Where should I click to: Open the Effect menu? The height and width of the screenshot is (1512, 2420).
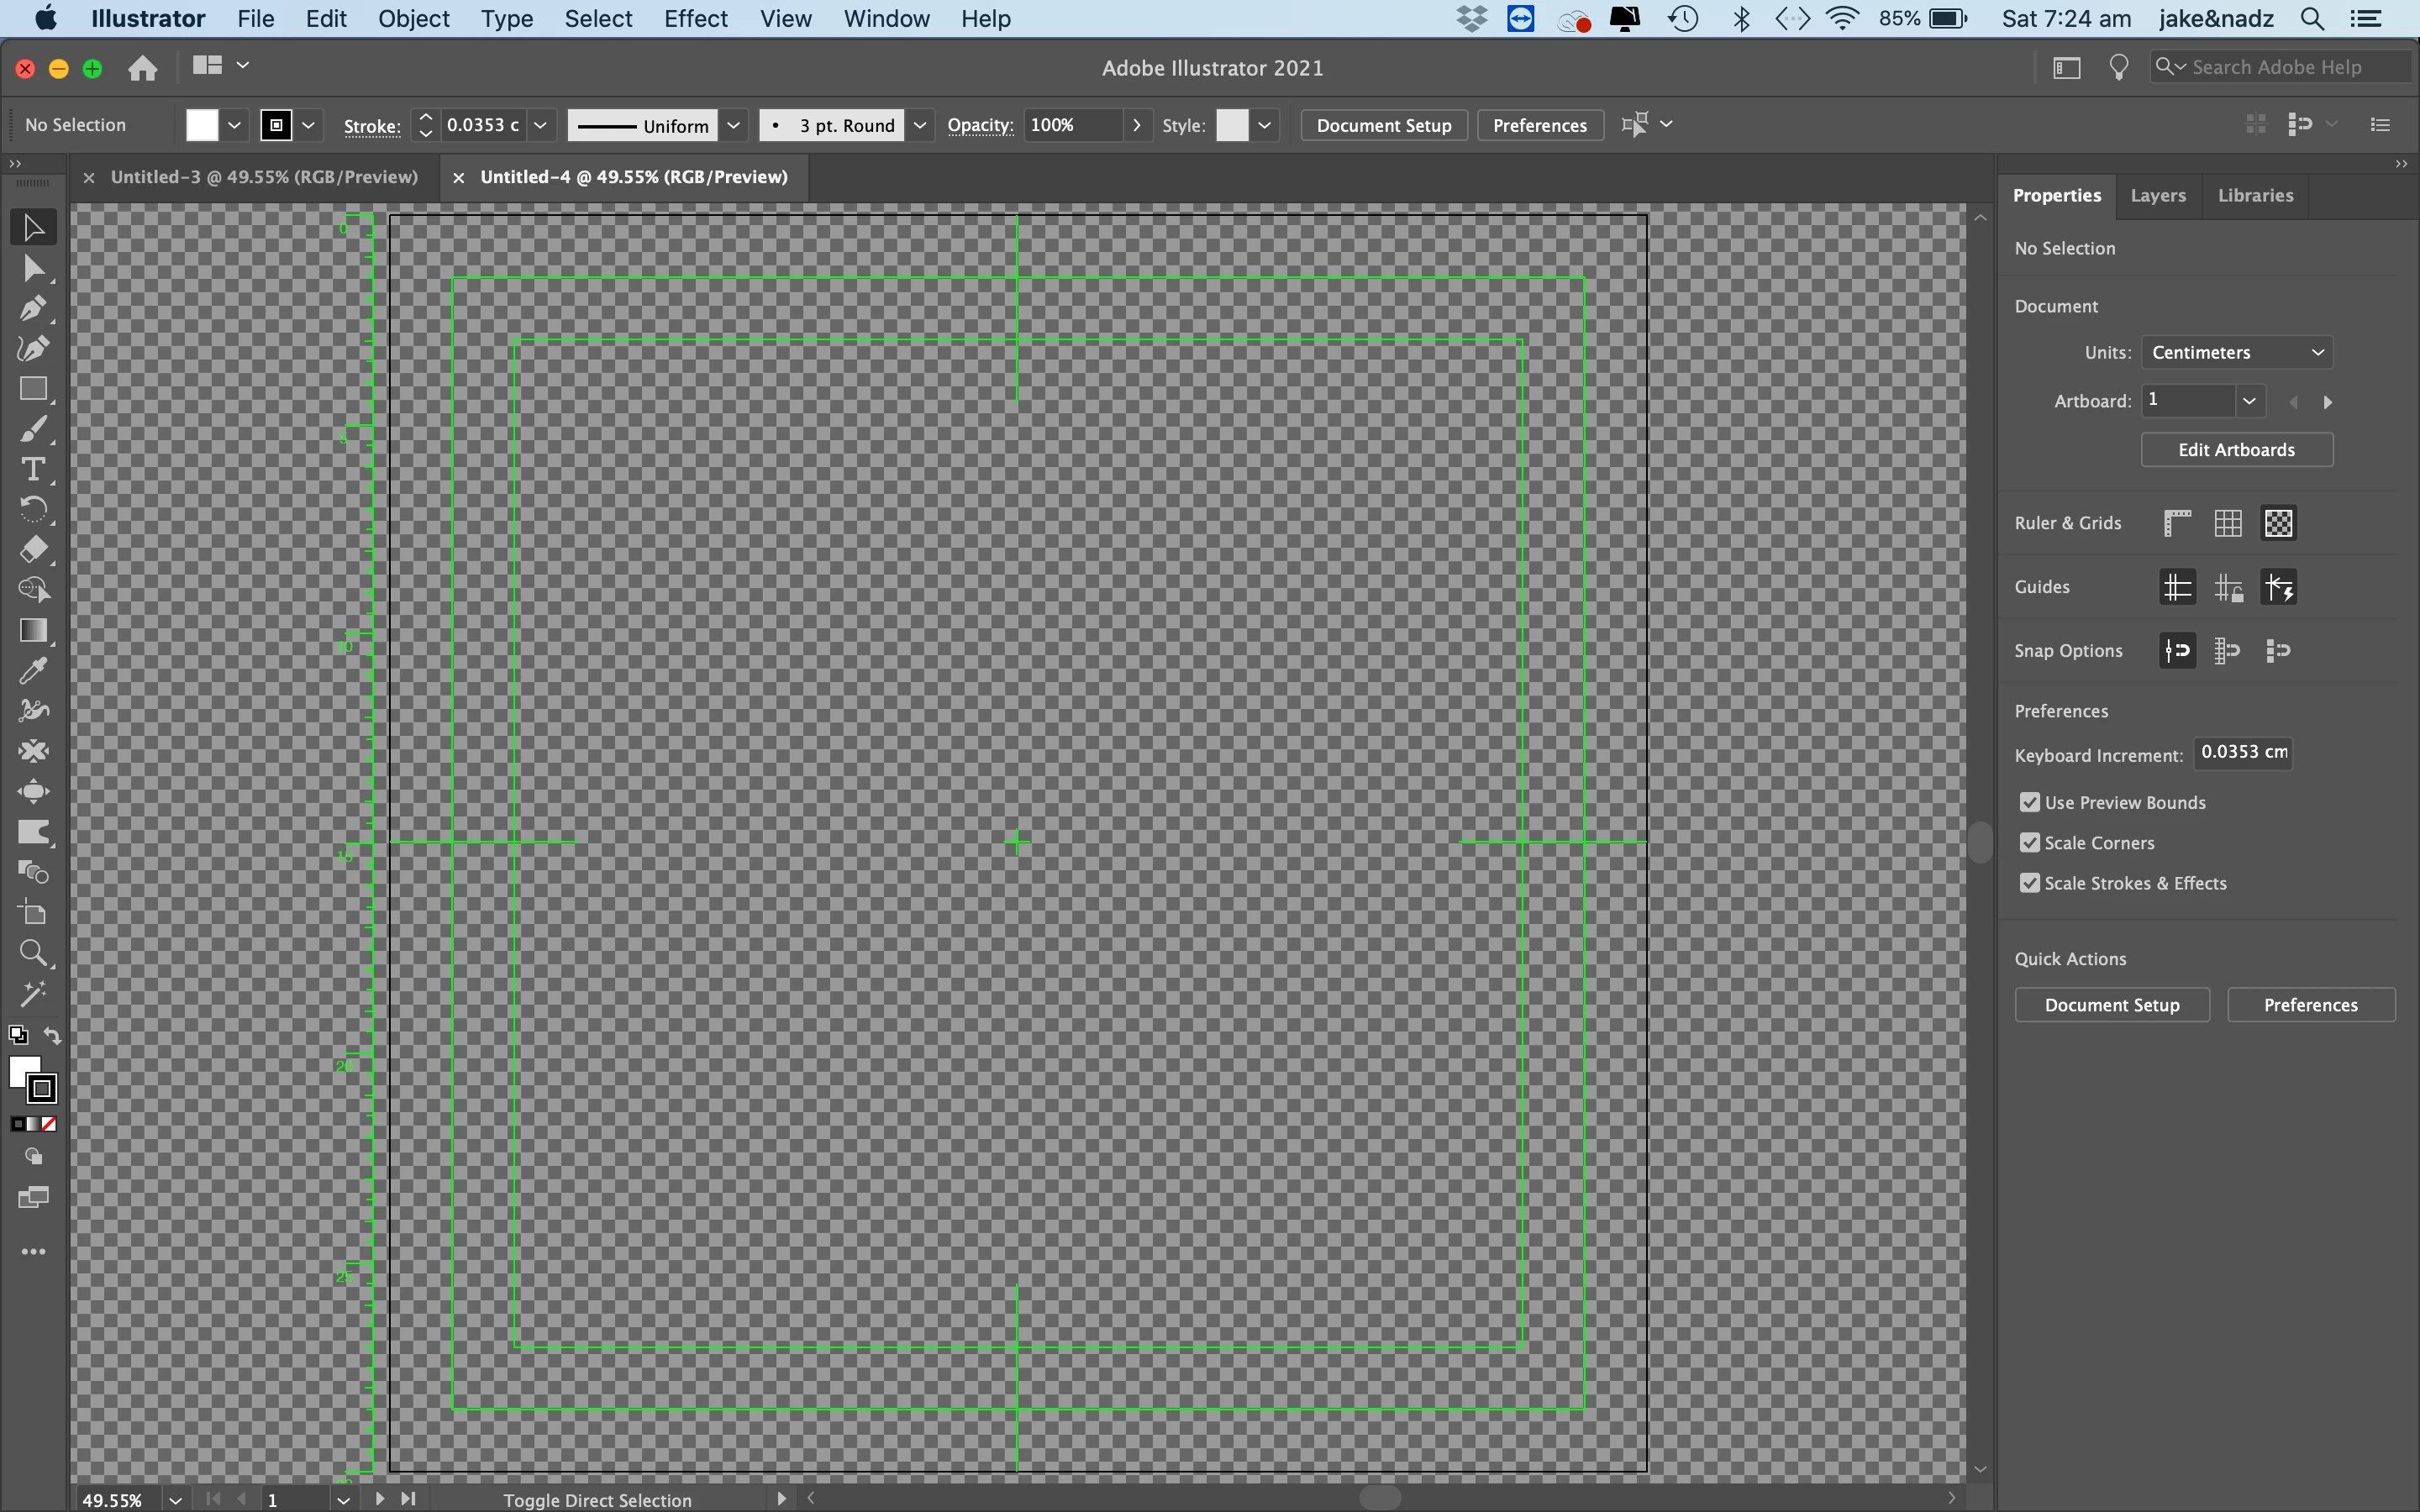pyautogui.click(x=695, y=18)
